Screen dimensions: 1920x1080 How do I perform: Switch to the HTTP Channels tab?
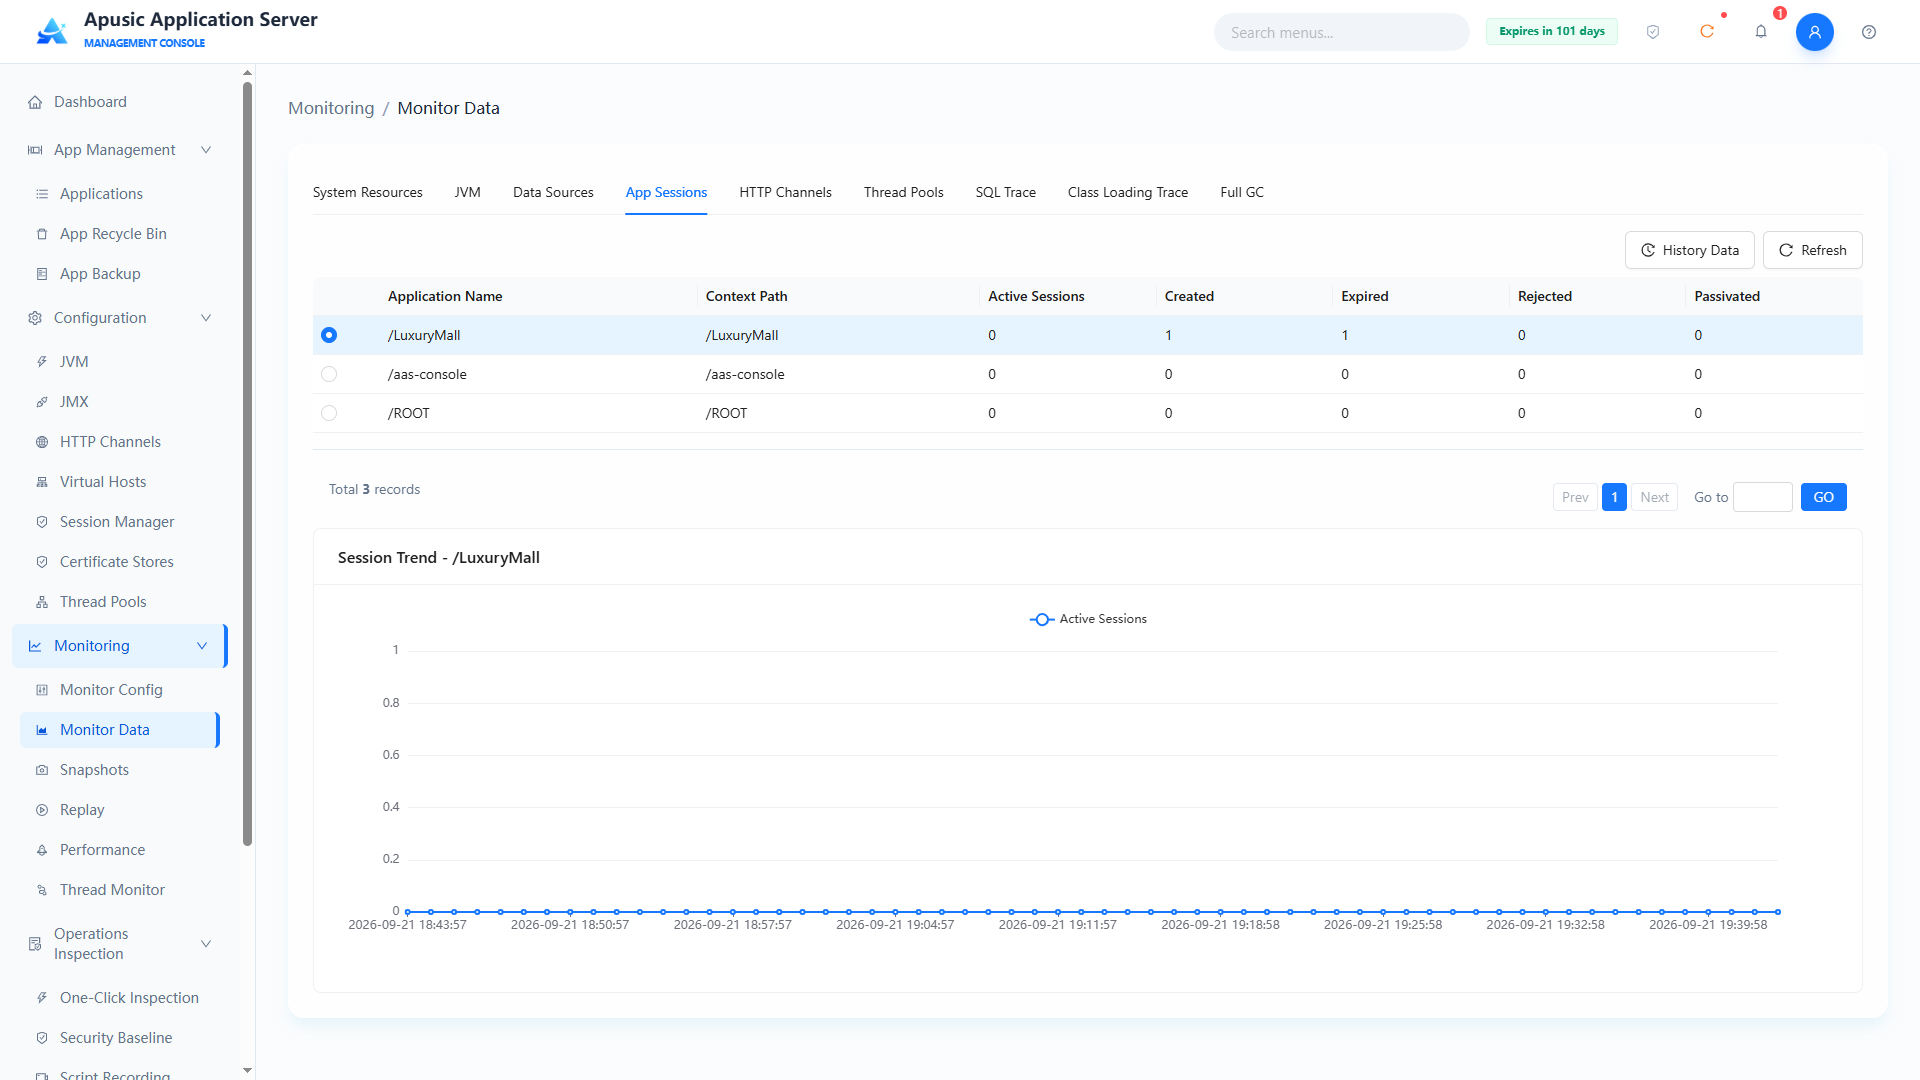785,192
